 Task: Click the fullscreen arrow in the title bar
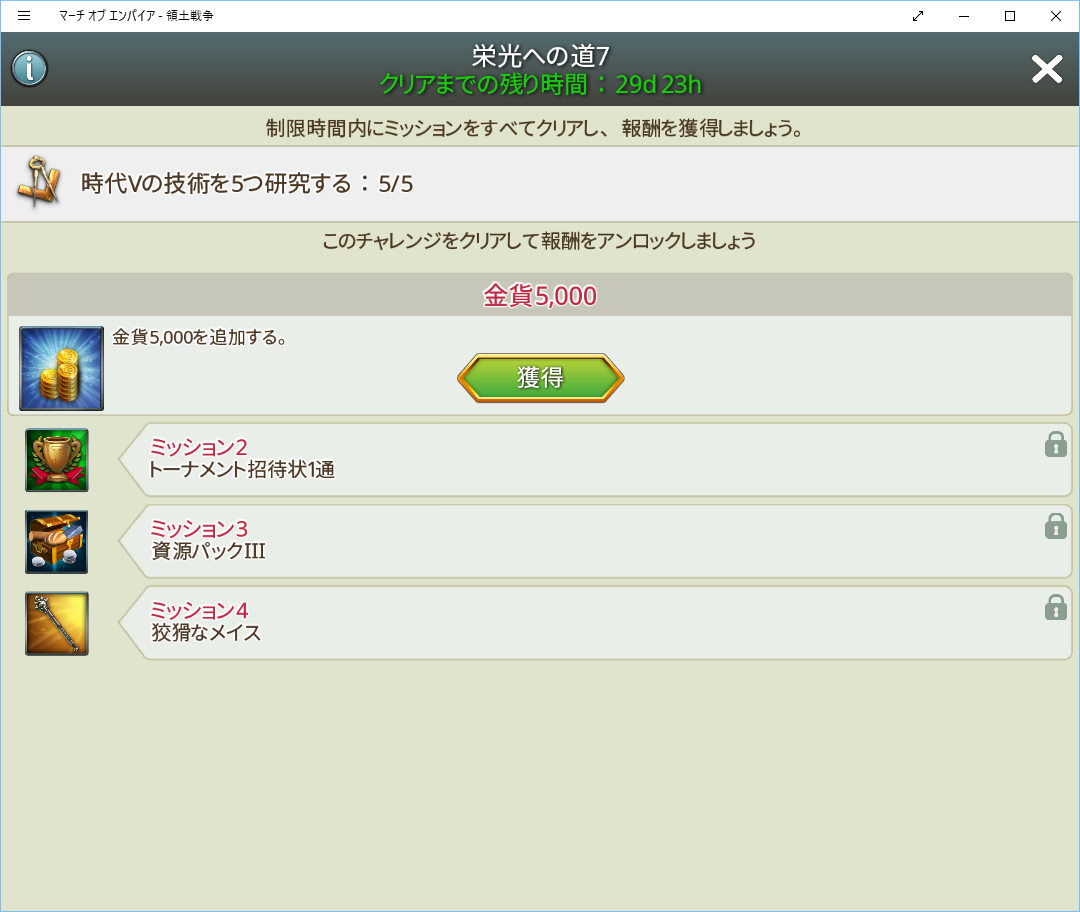917,16
